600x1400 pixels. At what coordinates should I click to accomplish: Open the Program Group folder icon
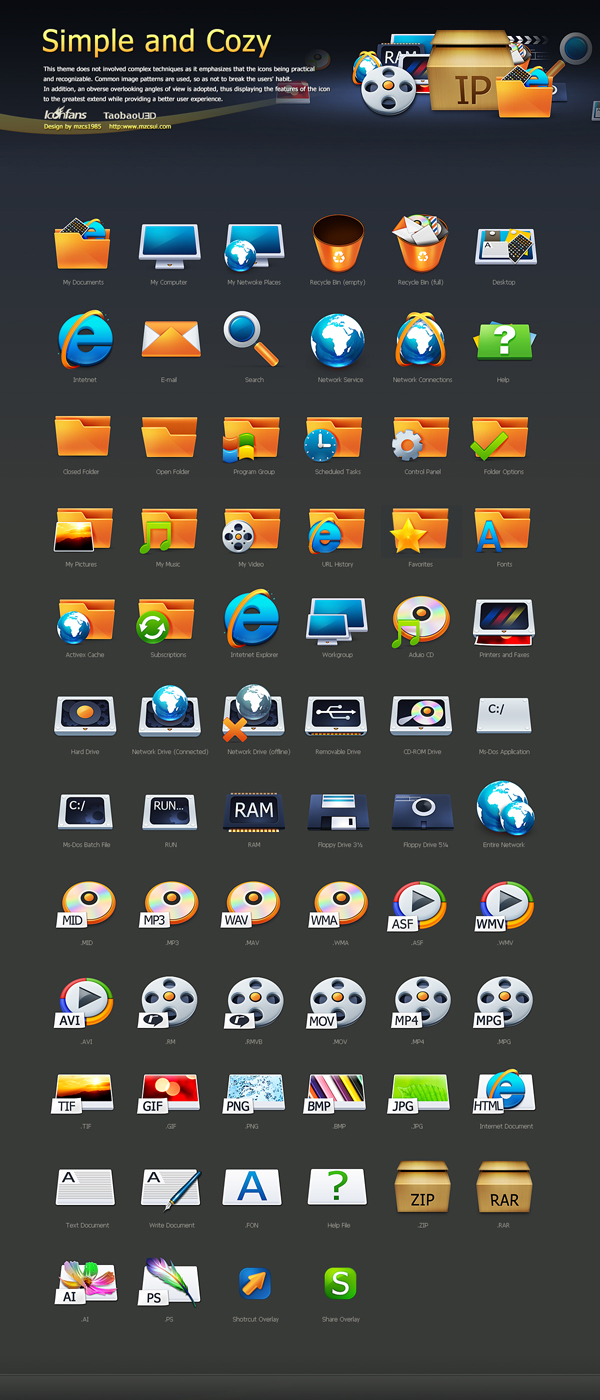pyautogui.click(x=251, y=439)
